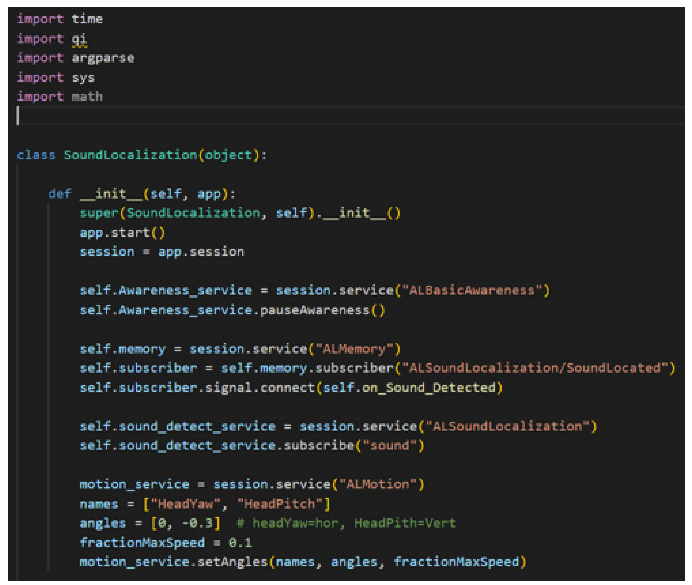692x585 pixels.
Task: Click the 'class SoundLocalization(object):' line
Action: click(142, 155)
